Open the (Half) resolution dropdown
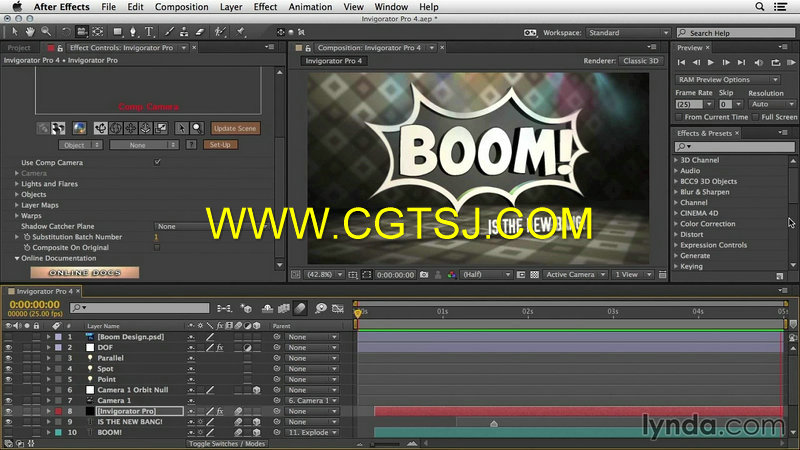 (486, 274)
